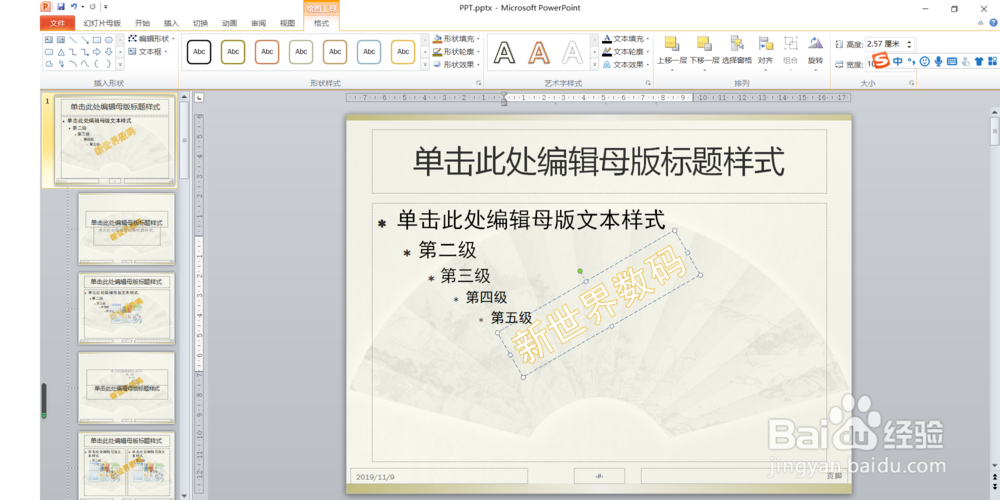Apply the faint white WordArt A style
1000x500 pixels.
coord(573,52)
